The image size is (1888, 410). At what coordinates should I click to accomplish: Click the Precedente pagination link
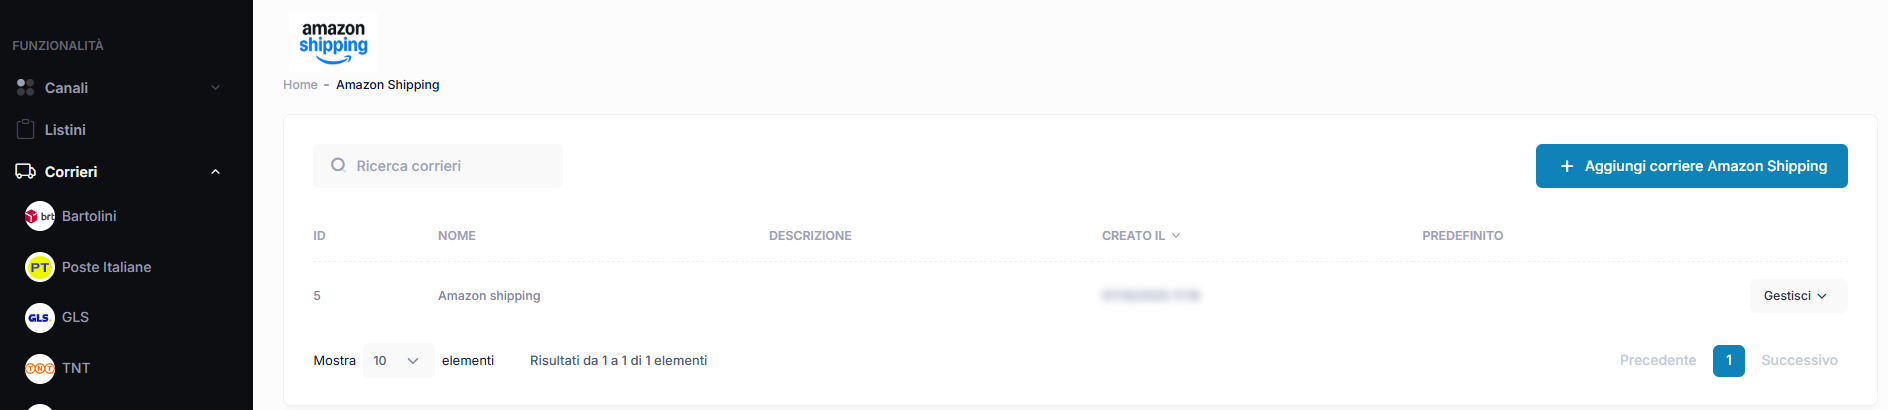coord(1658,361)
